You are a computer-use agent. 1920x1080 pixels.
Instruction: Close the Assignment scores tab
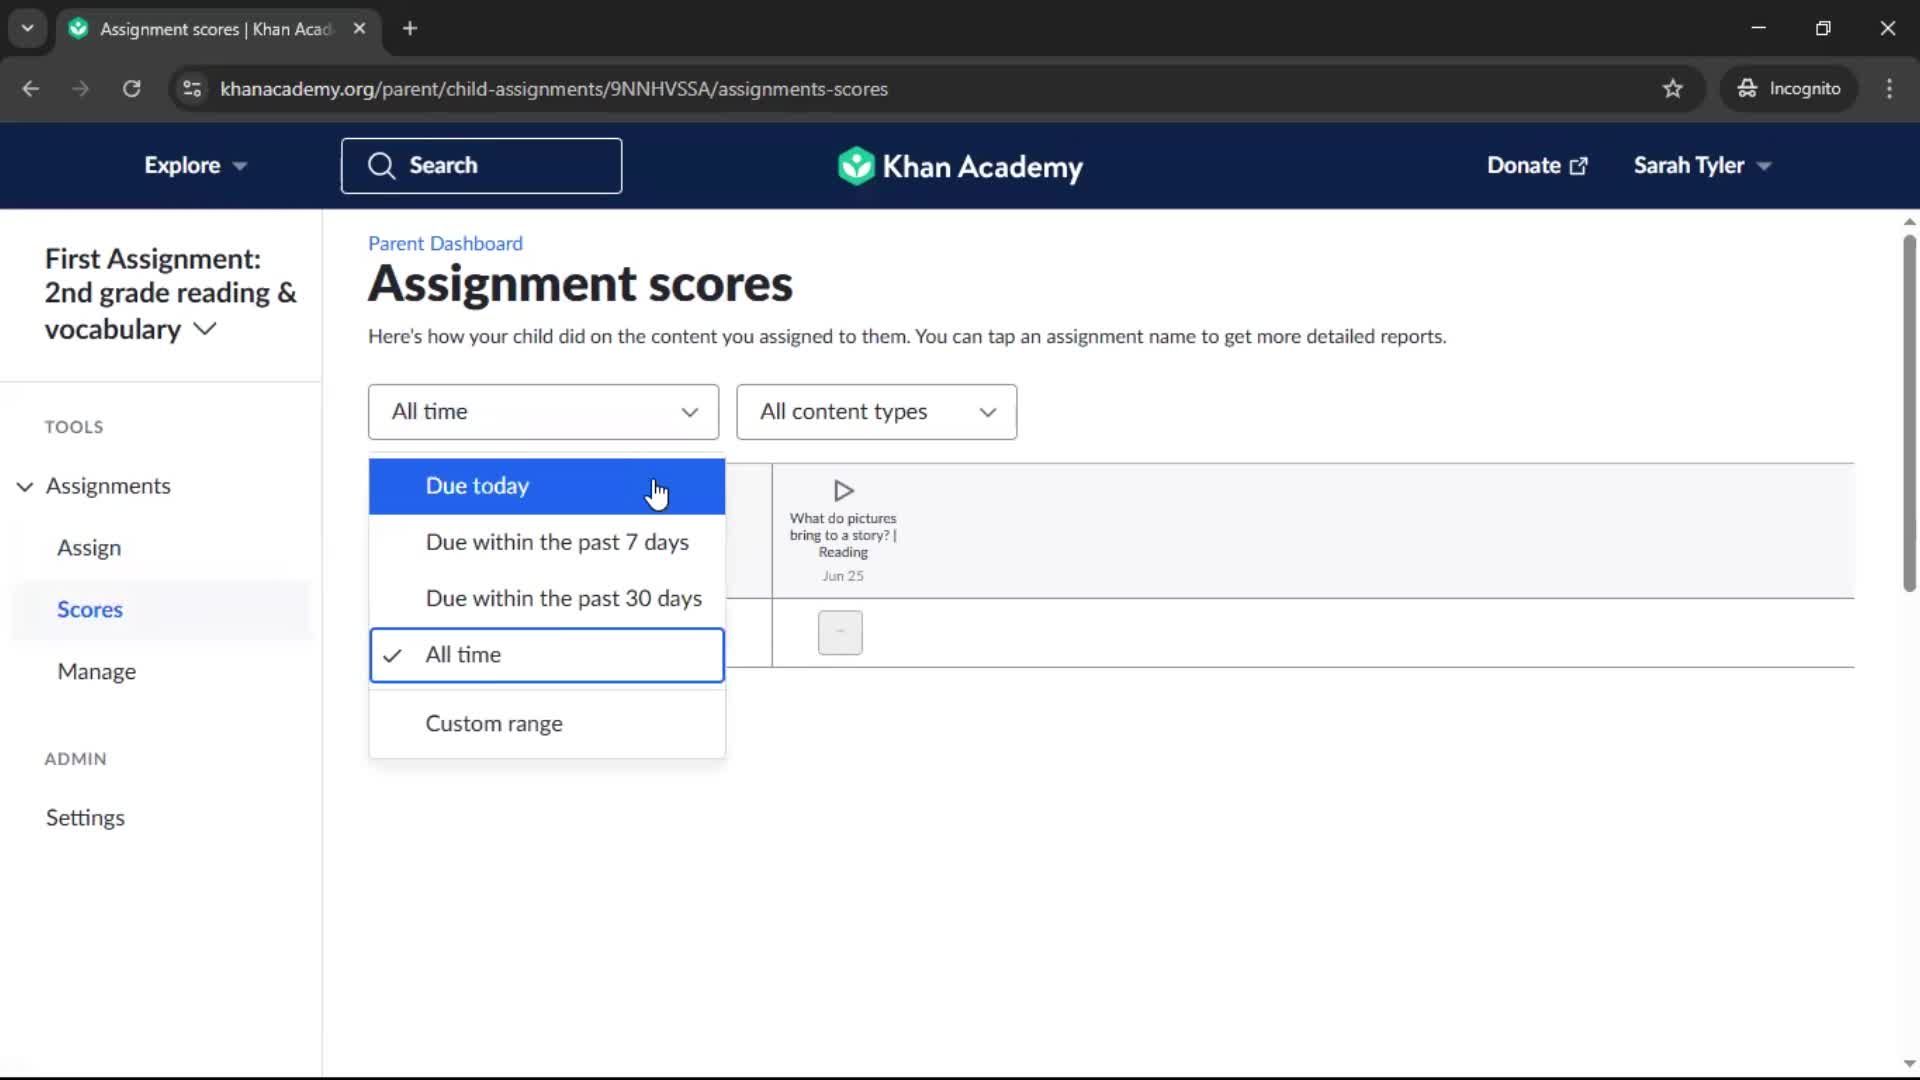[359, 29]
